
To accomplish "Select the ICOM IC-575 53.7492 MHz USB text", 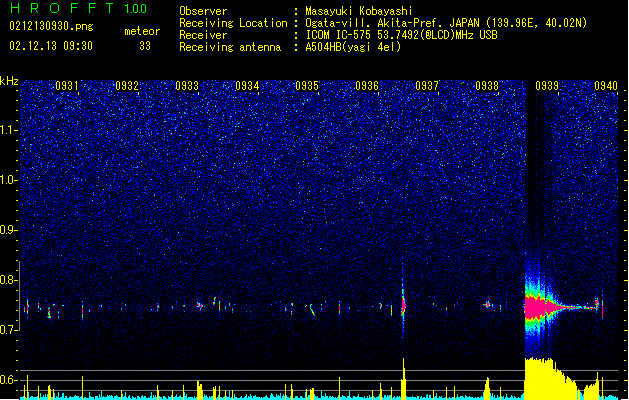I will point(402,35).
